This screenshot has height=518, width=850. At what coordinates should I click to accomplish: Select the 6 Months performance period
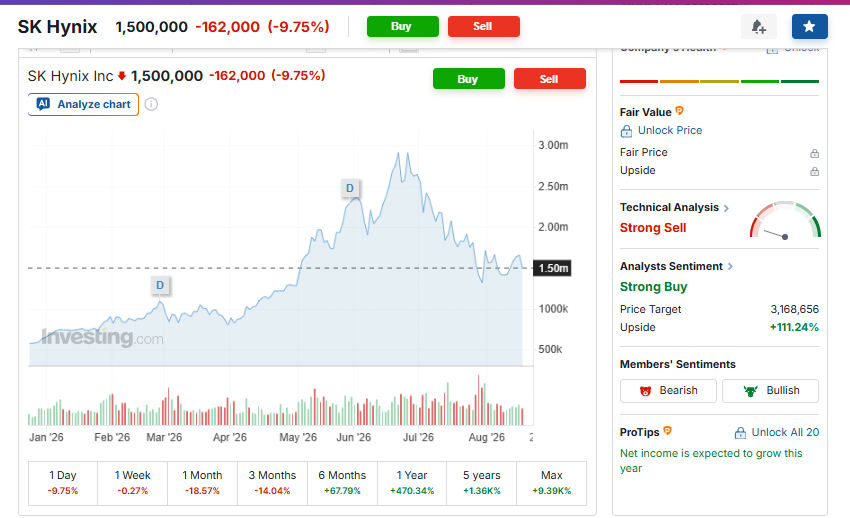click(342, 483)
